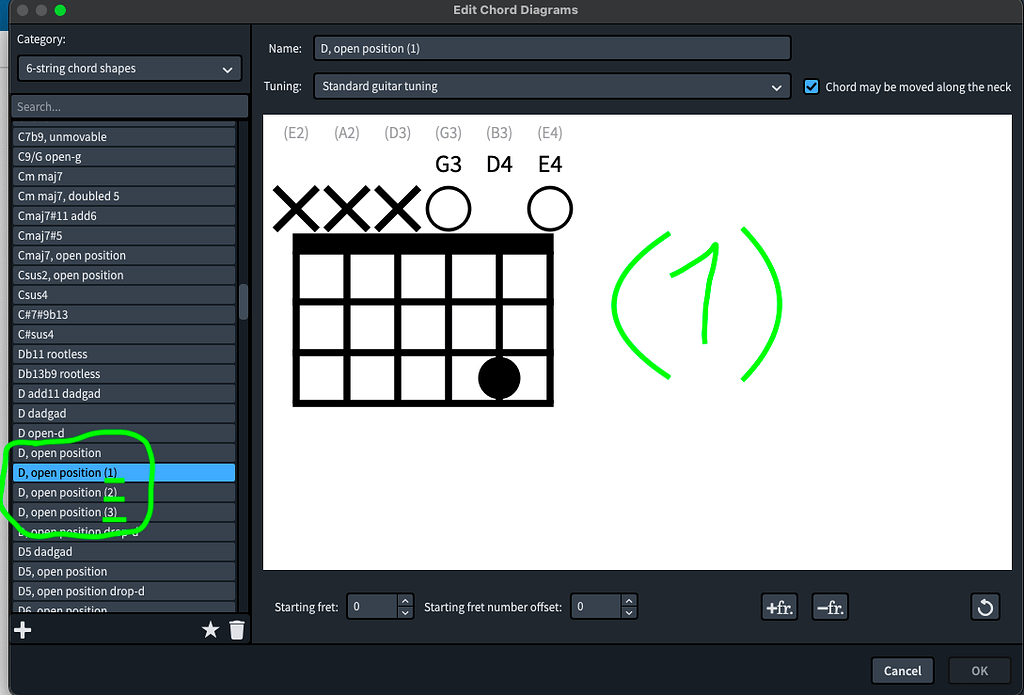This screenshot has height=695, width=1024.
Task: Shift diagram down a fret using -fr. icon
Action: point(830,607)
